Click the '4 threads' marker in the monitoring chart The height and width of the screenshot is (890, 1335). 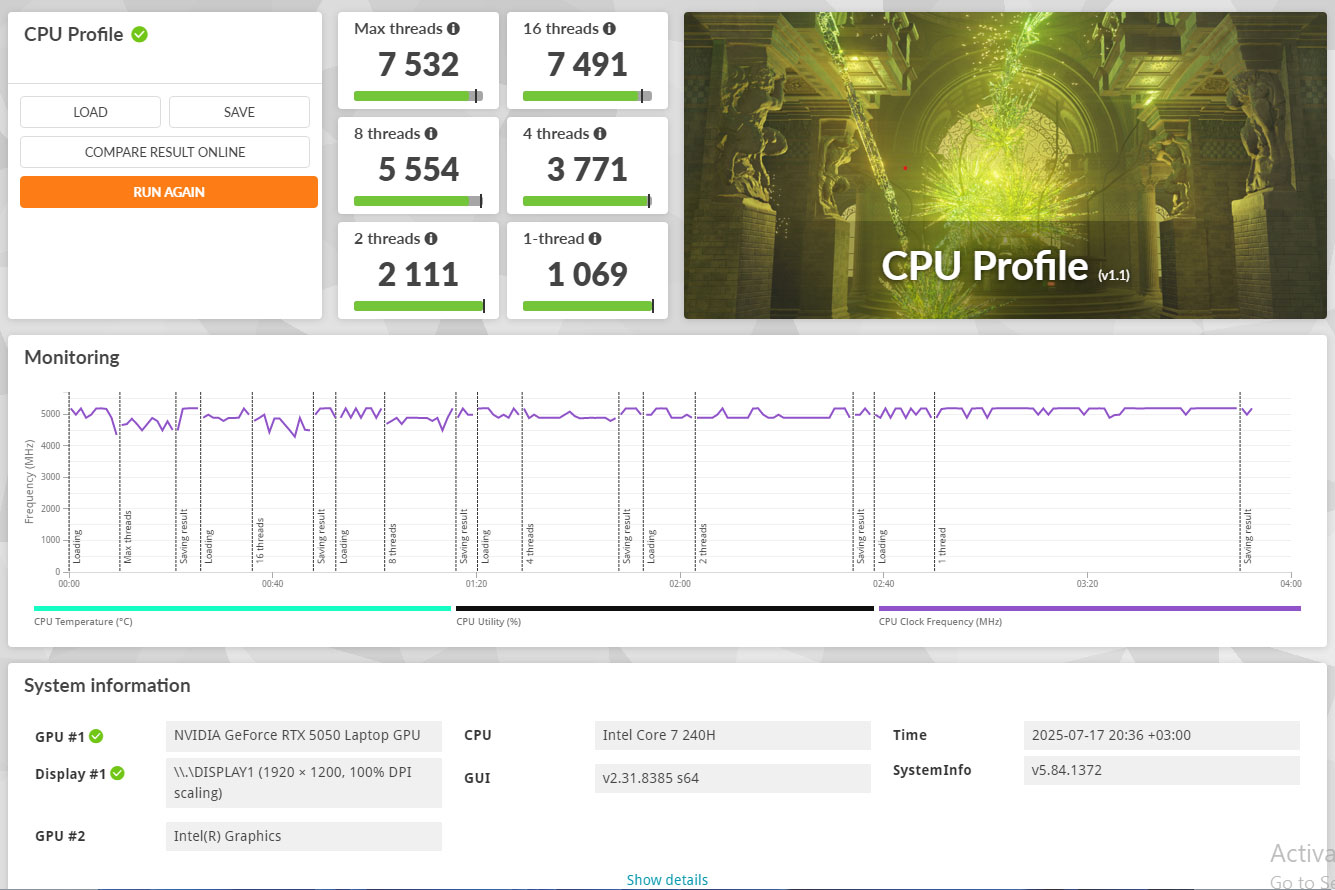tap(530, 543)
